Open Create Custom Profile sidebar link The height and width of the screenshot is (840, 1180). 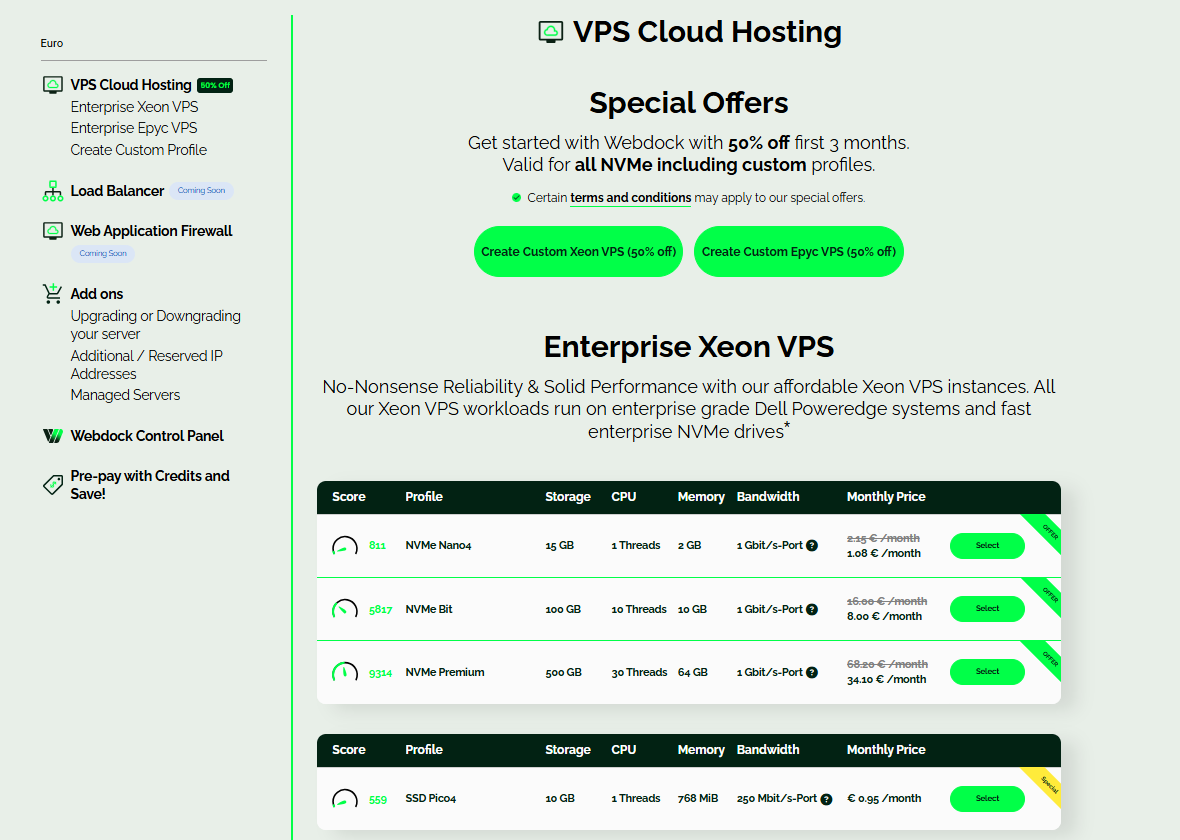click(138, 150)
